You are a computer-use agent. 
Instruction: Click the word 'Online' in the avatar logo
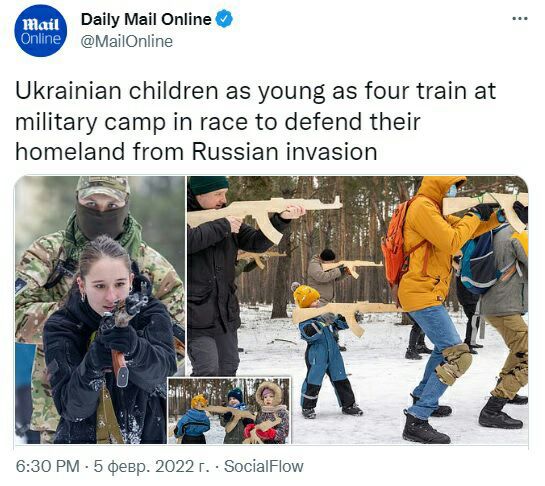pyautogui.click(x=41, y=39)
